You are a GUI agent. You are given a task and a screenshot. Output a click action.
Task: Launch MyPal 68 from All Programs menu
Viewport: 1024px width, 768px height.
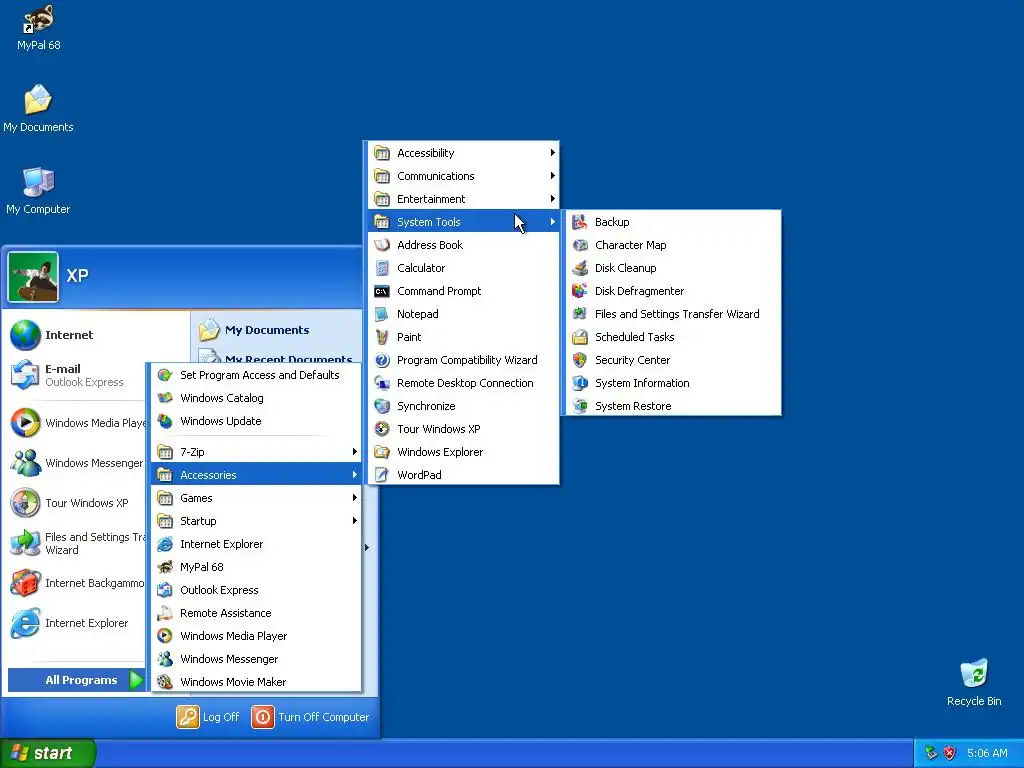[256, 567]
